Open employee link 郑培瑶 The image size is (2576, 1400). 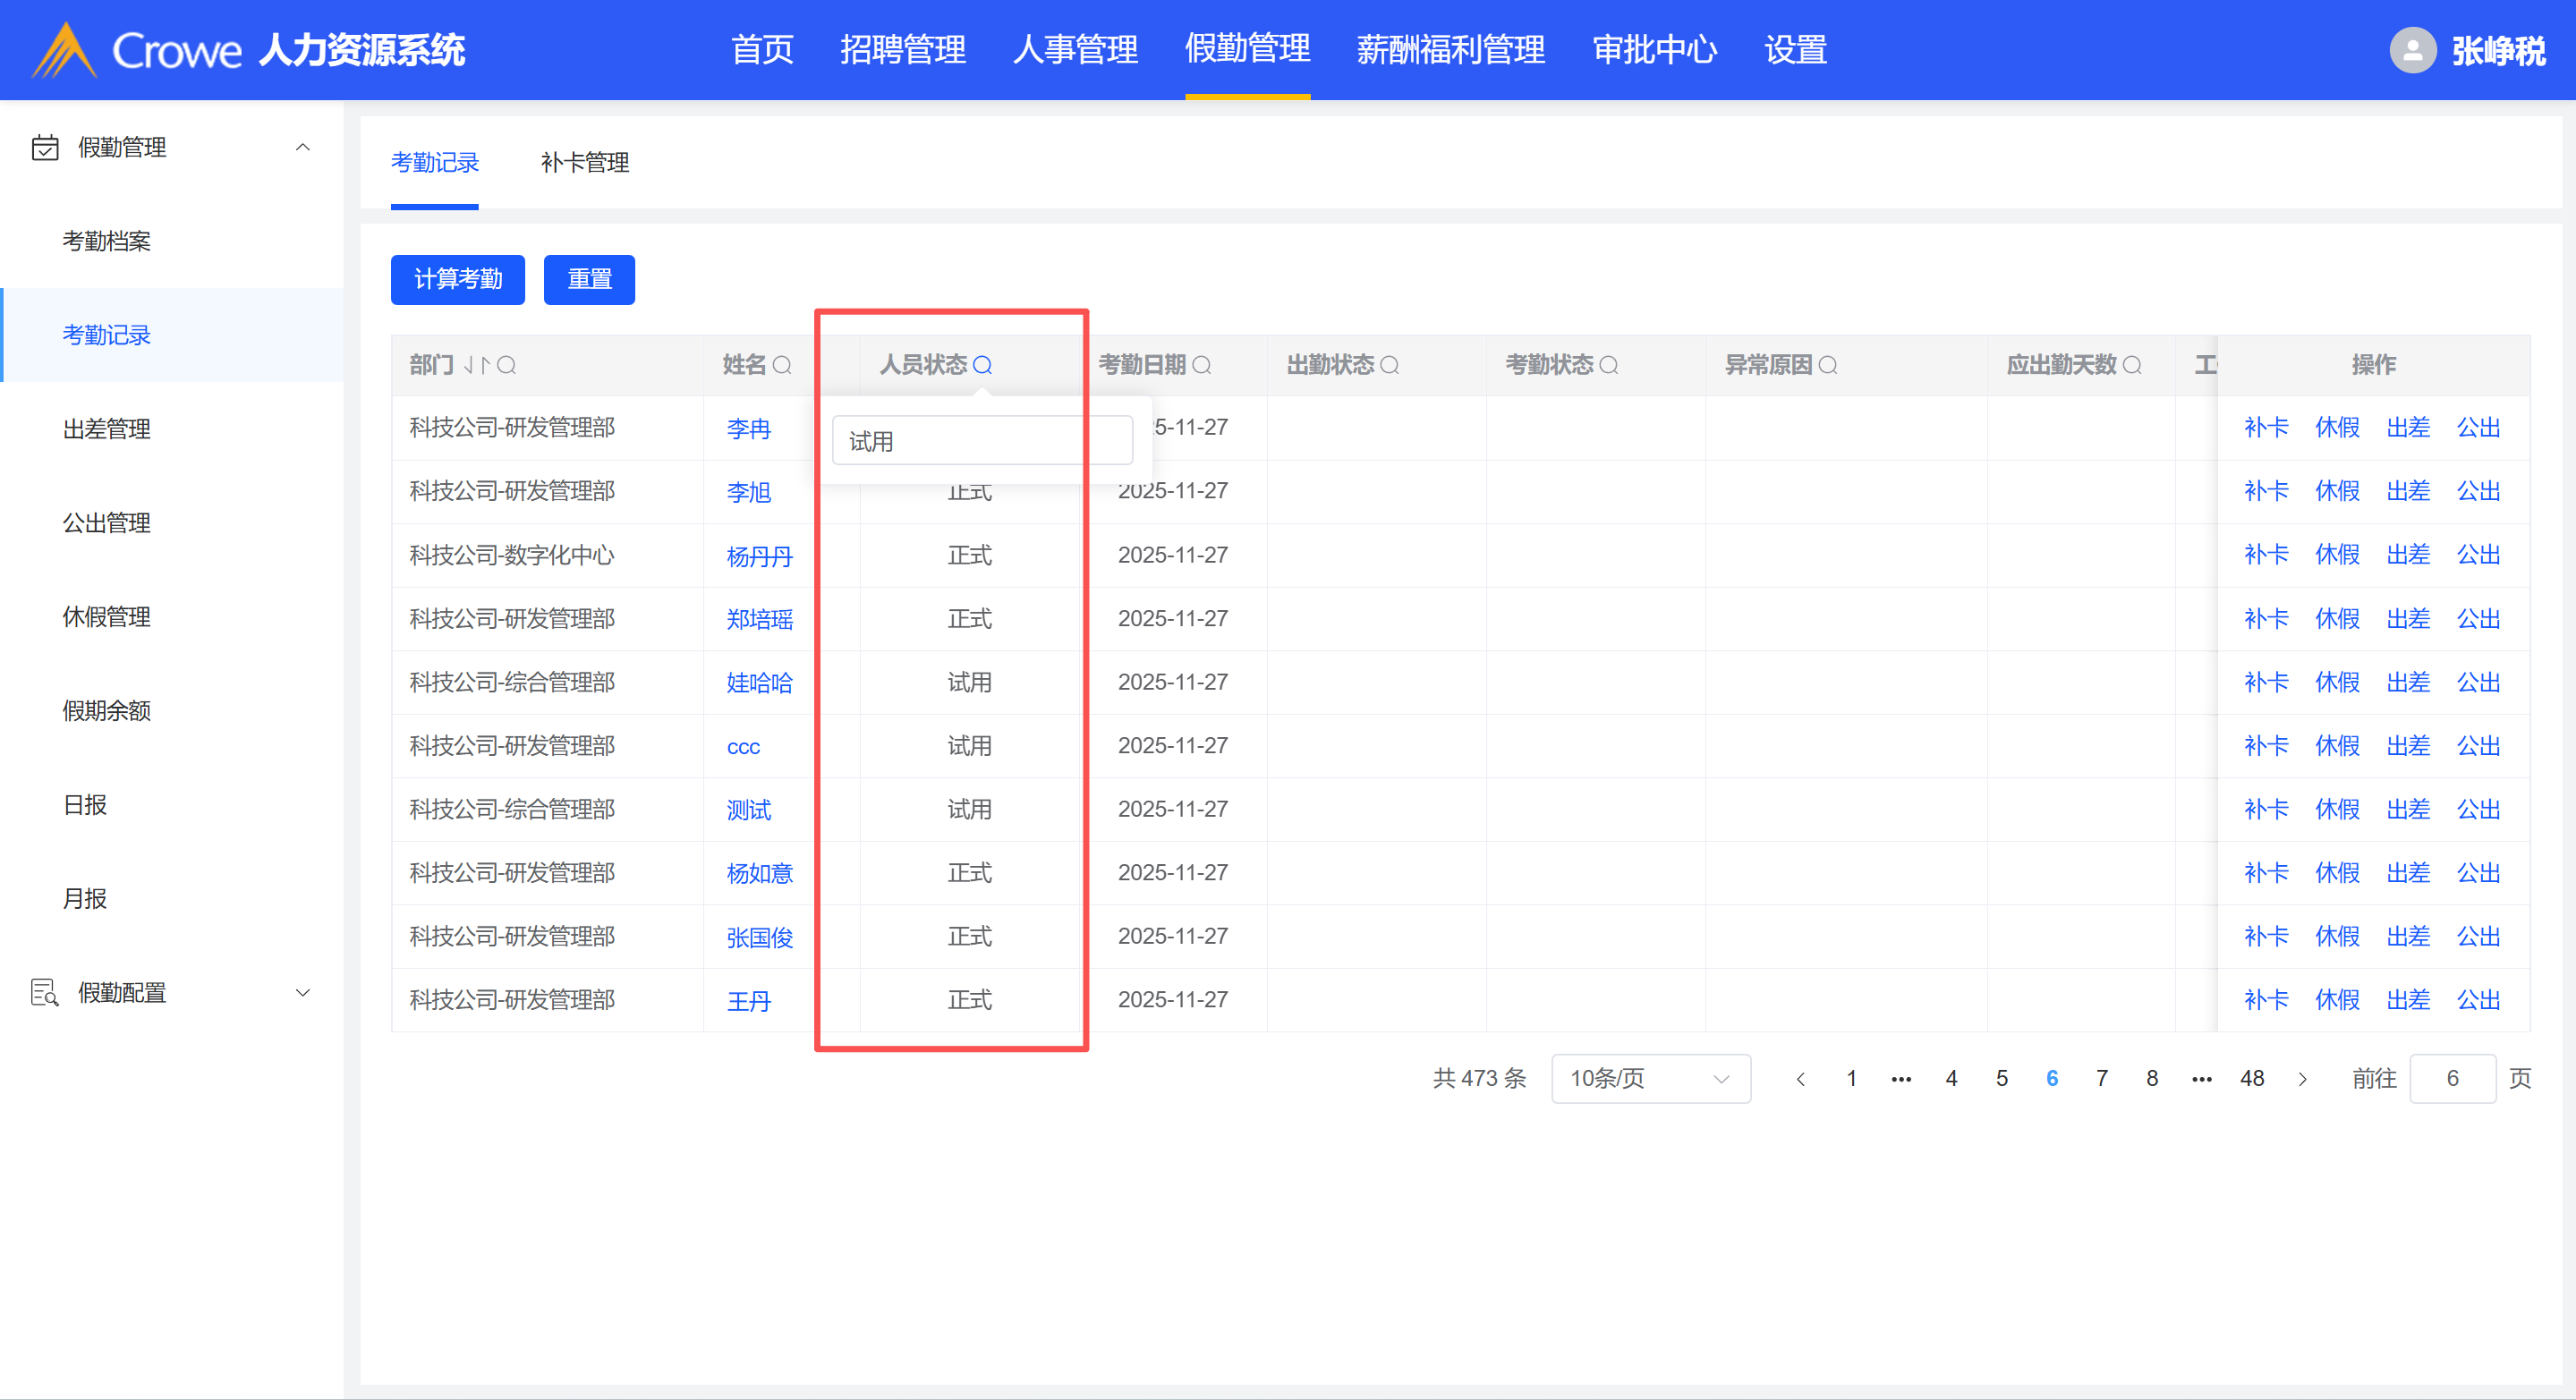tap(759, 619)
